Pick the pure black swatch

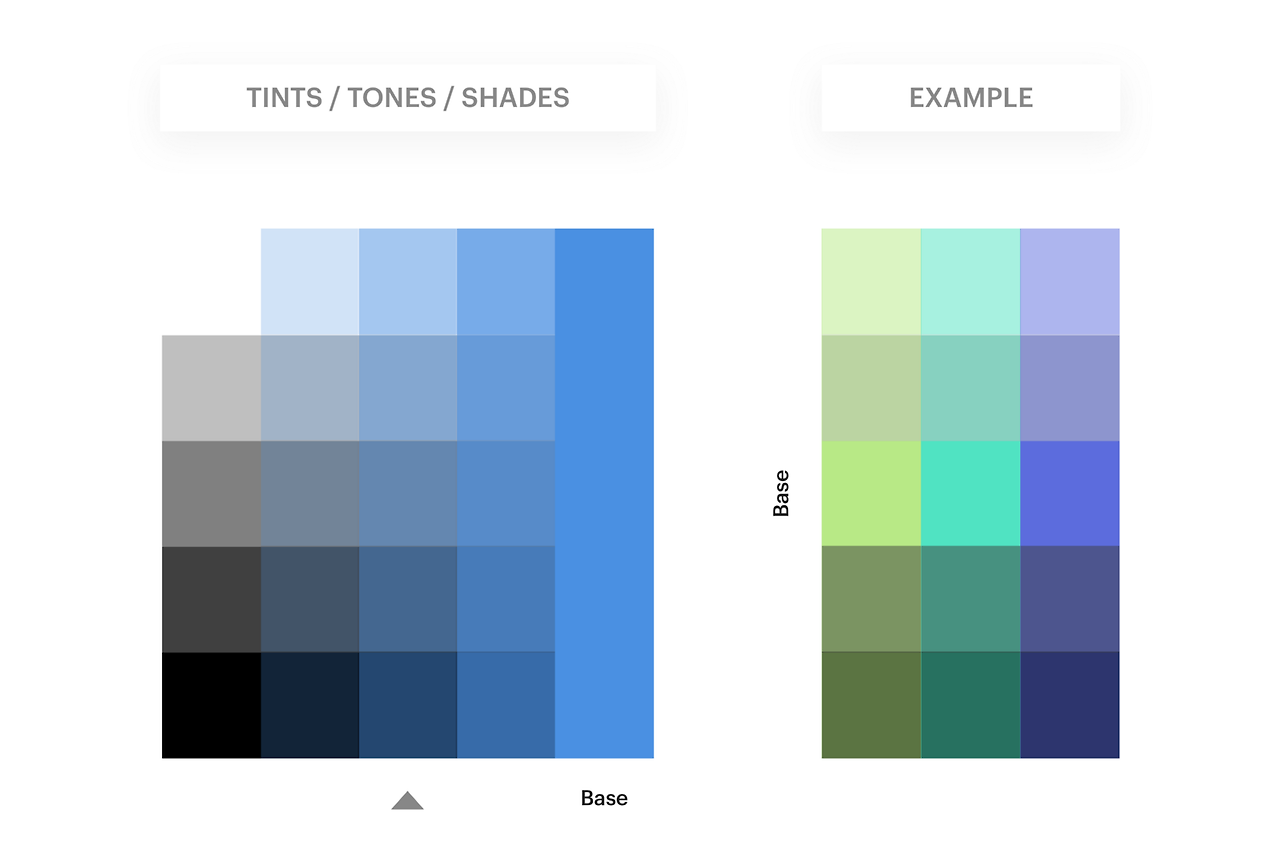211,705
